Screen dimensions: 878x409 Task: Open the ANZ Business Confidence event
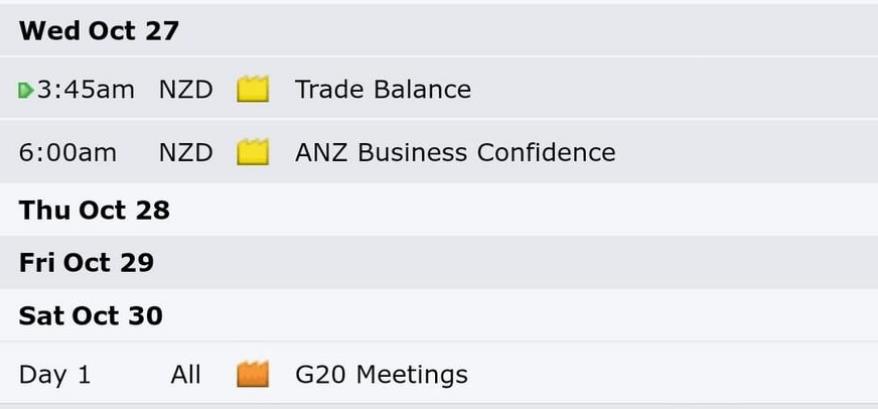click(455, 152)
